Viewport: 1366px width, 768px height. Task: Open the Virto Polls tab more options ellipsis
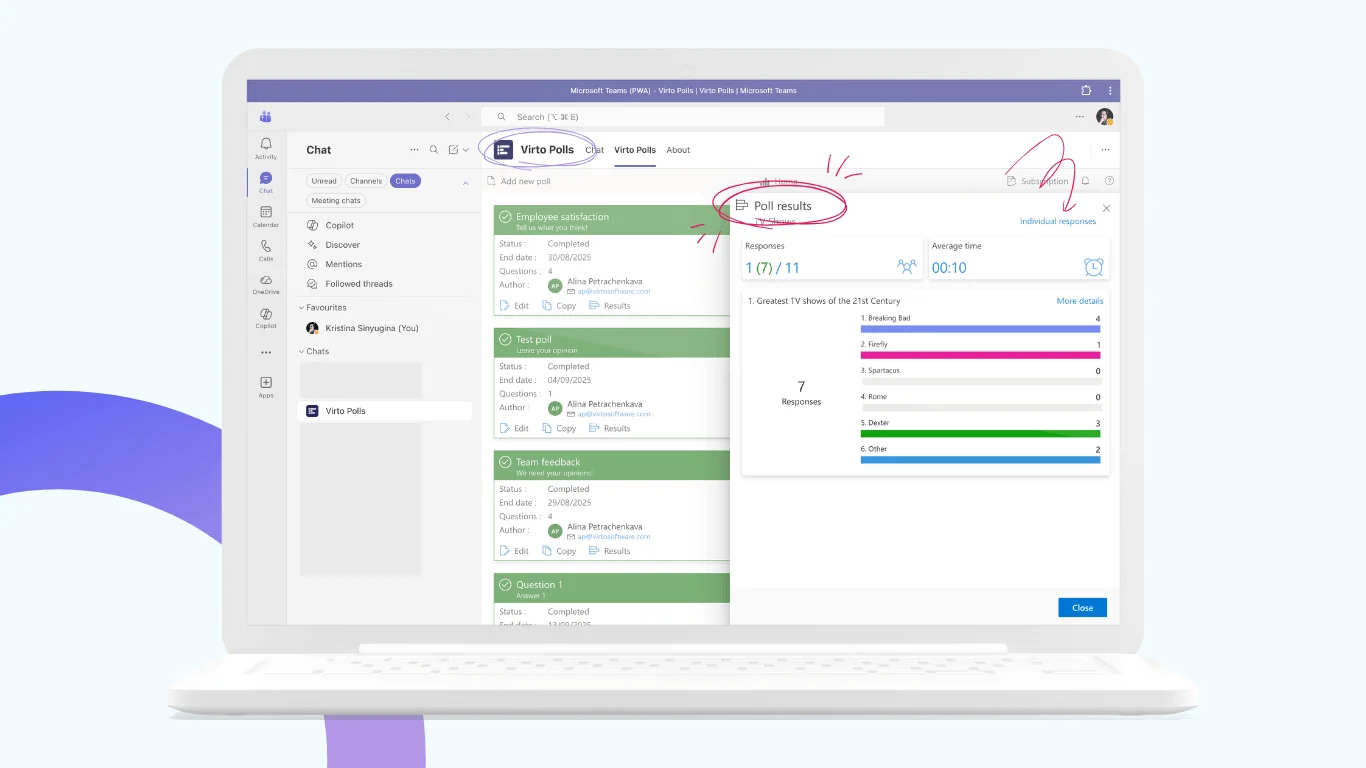pos(1105,150)
